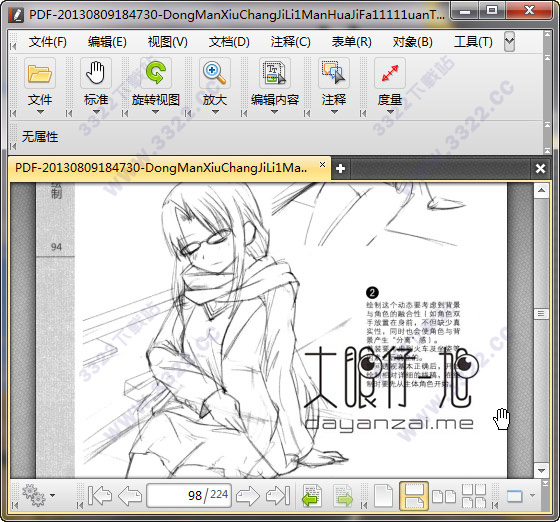Open the 视图(V) menu
The width and height of the screenshot is (560, 522).
(168, 42)
